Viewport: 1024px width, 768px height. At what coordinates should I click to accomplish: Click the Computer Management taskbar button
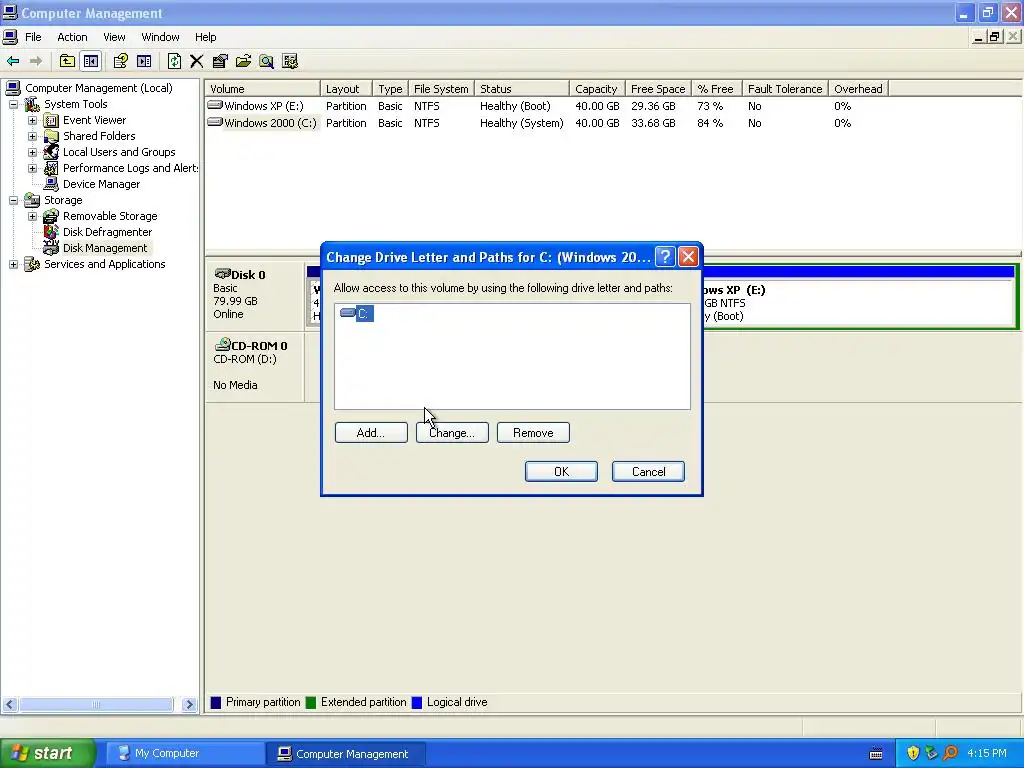click(x=346, y=754)
